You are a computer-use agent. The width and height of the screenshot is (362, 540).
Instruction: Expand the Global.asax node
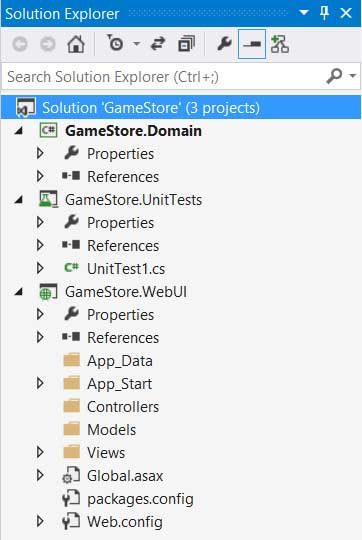(40, 475)
